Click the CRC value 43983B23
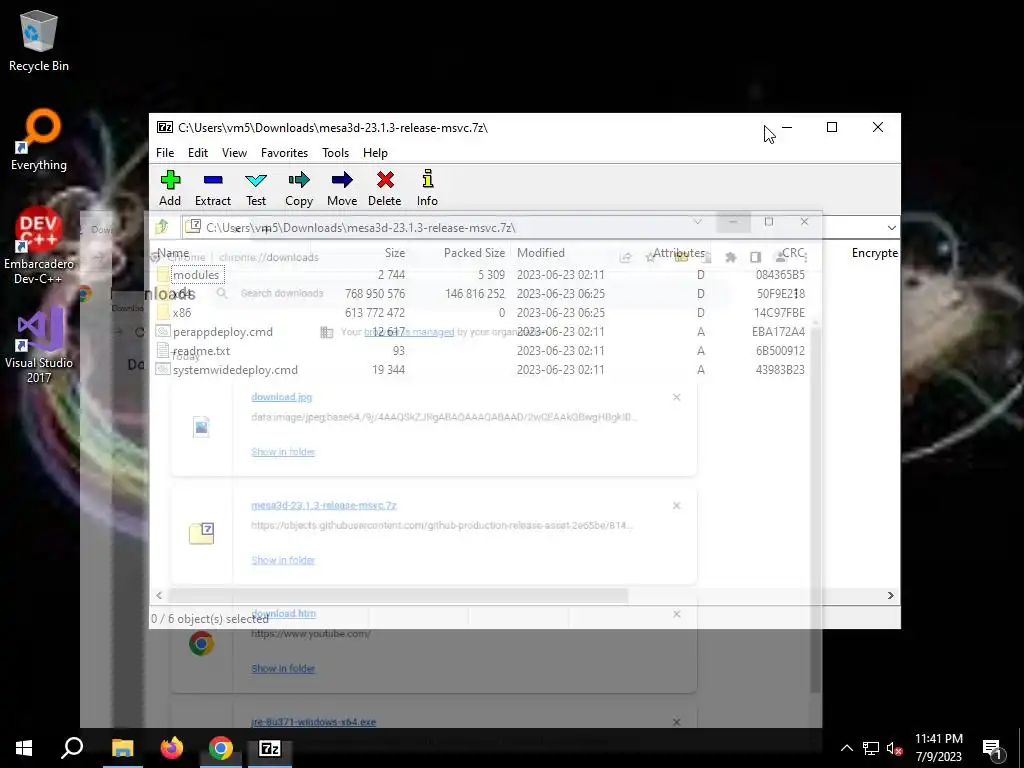The height and width of the screenshot is (768, 1024). 780,370
